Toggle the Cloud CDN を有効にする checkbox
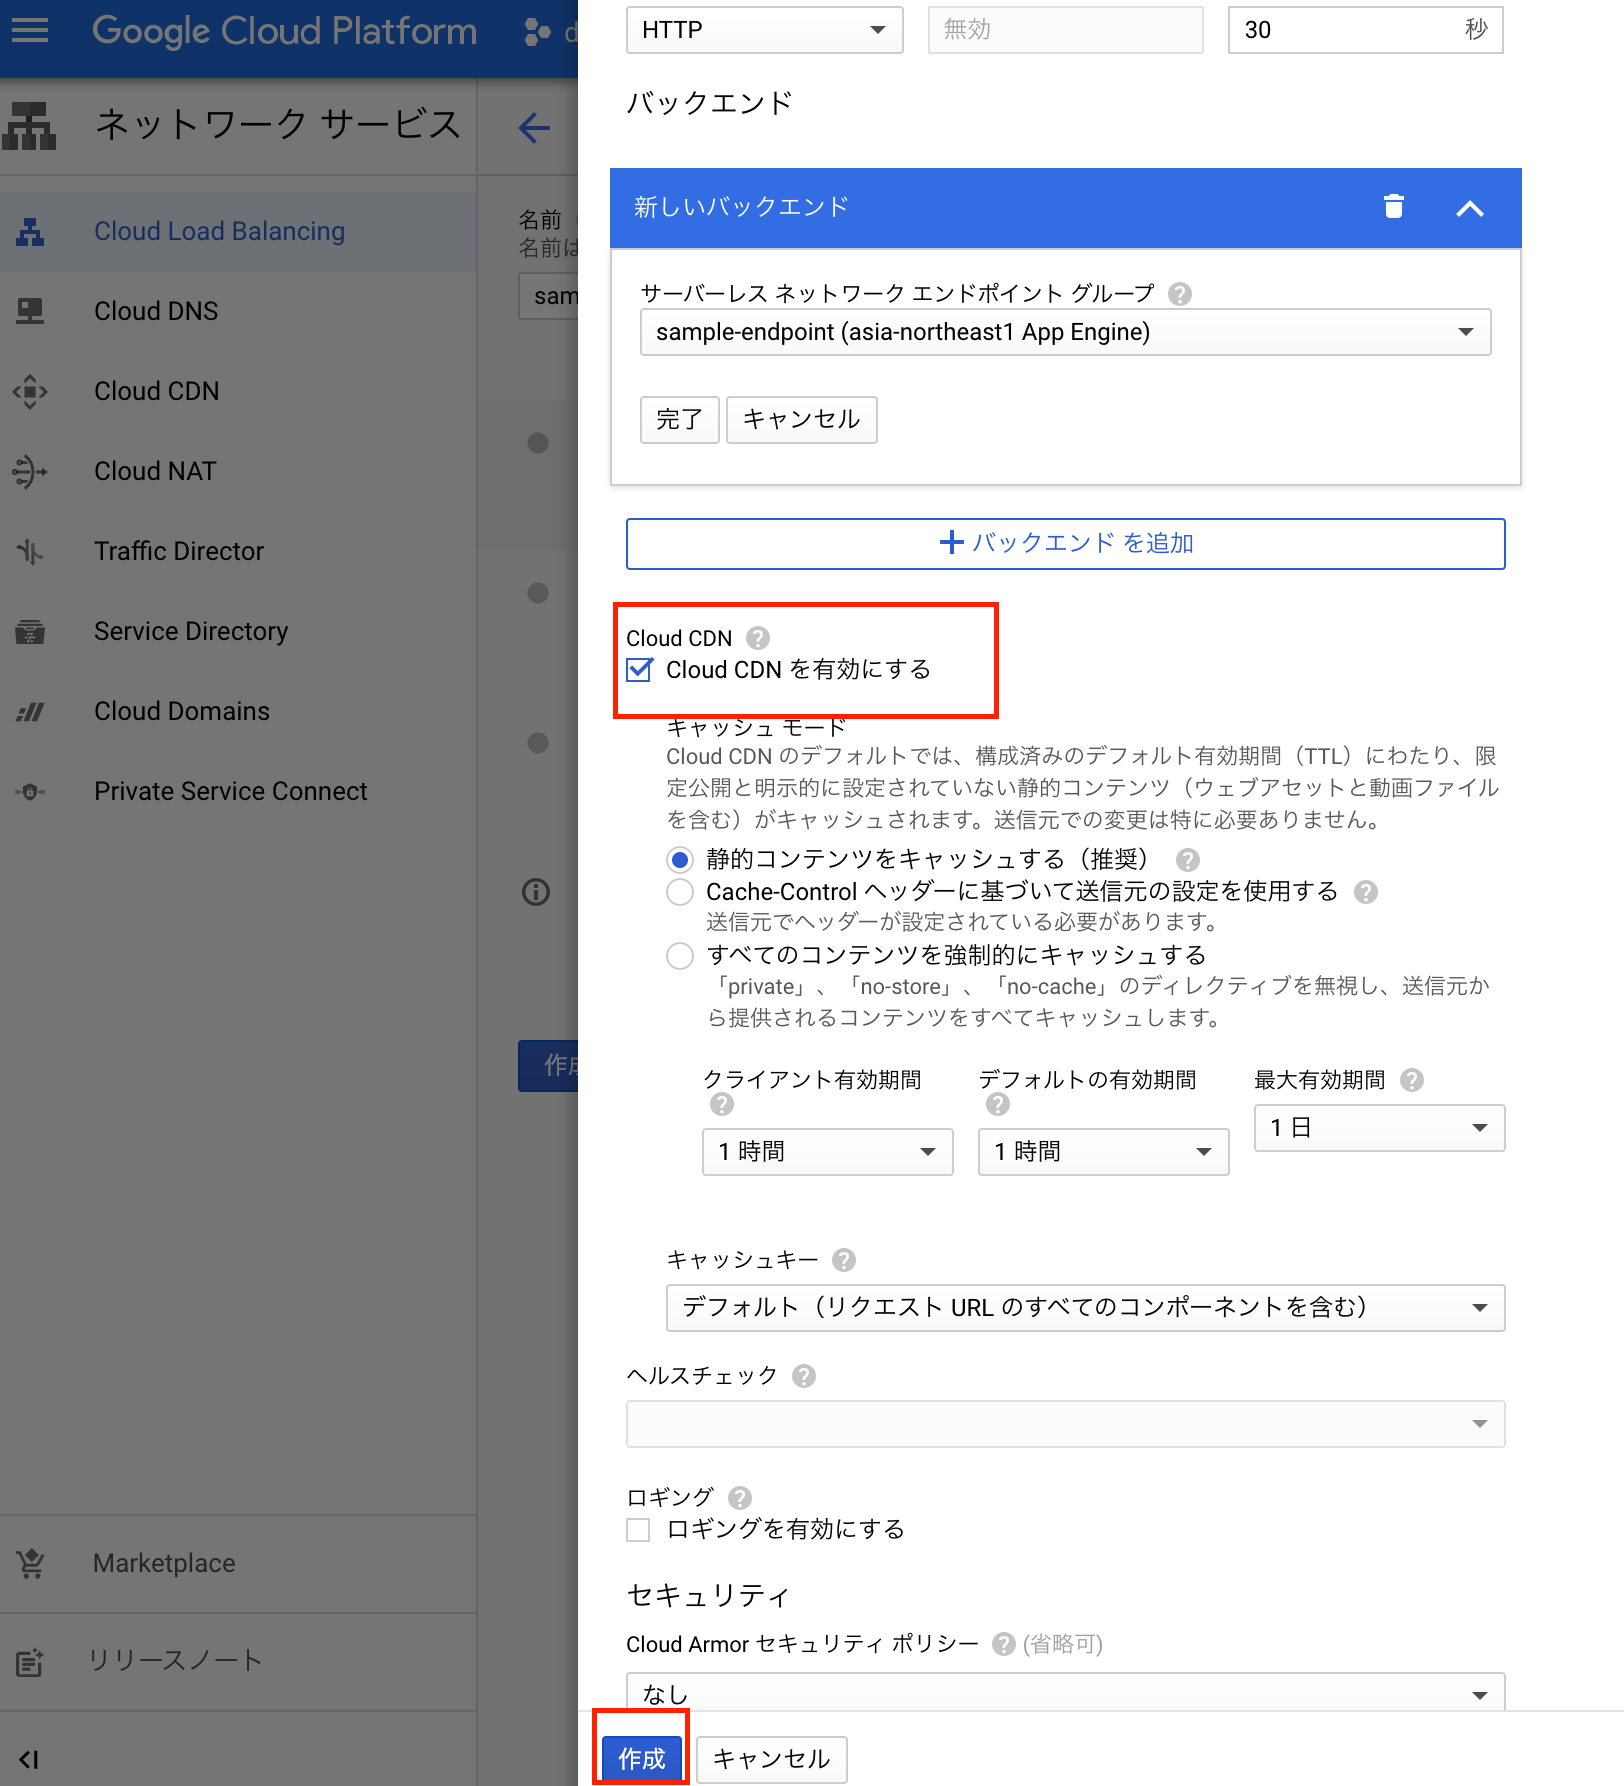The height and width of the screenshot is (1786, 1624). tap(639, 669)
